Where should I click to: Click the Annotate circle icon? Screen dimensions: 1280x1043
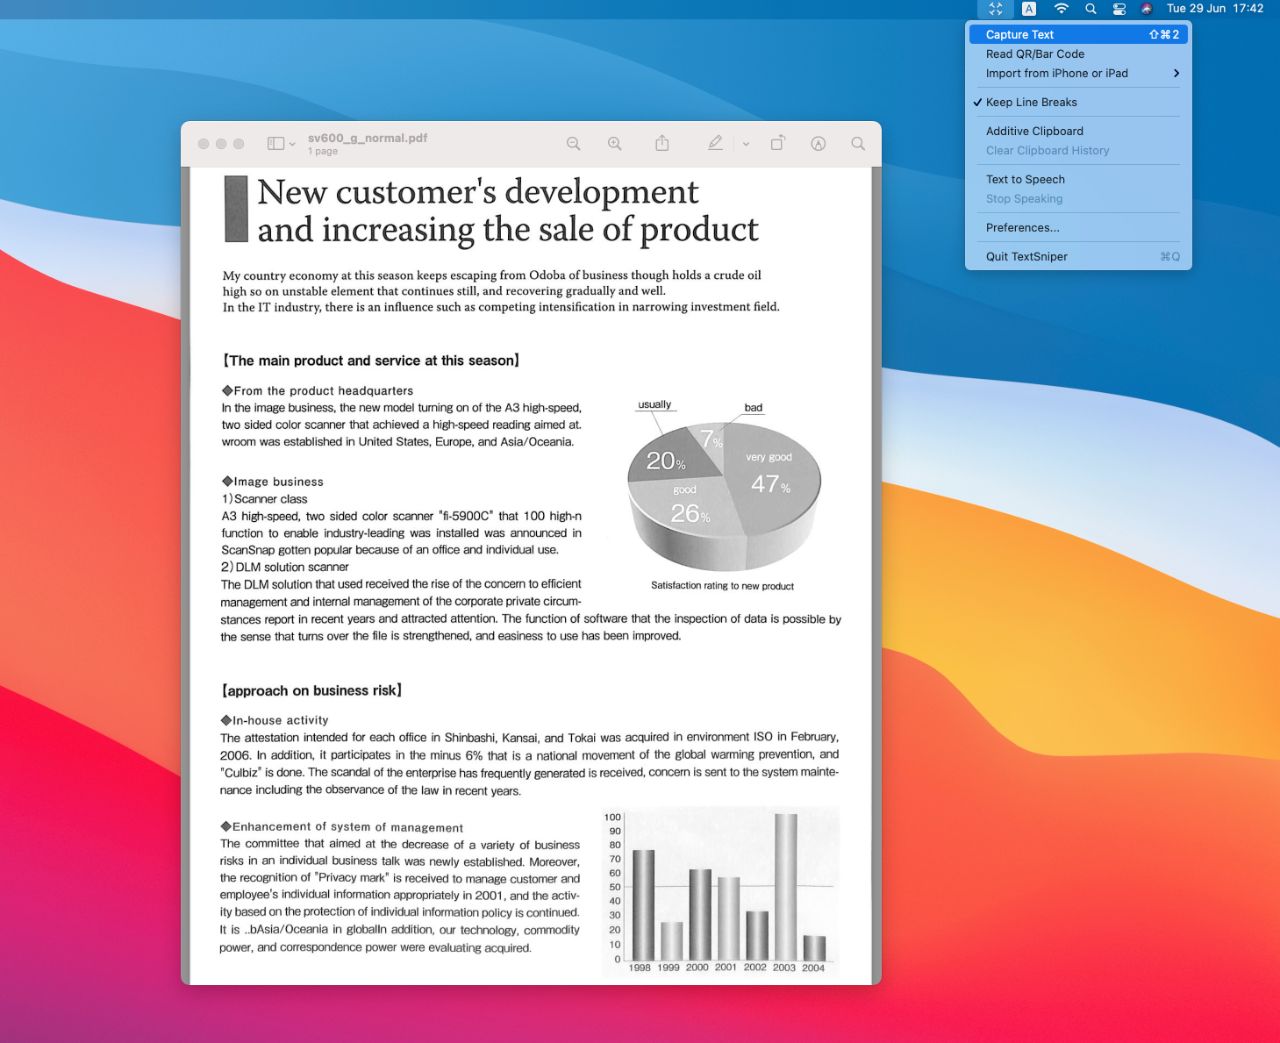818,144
